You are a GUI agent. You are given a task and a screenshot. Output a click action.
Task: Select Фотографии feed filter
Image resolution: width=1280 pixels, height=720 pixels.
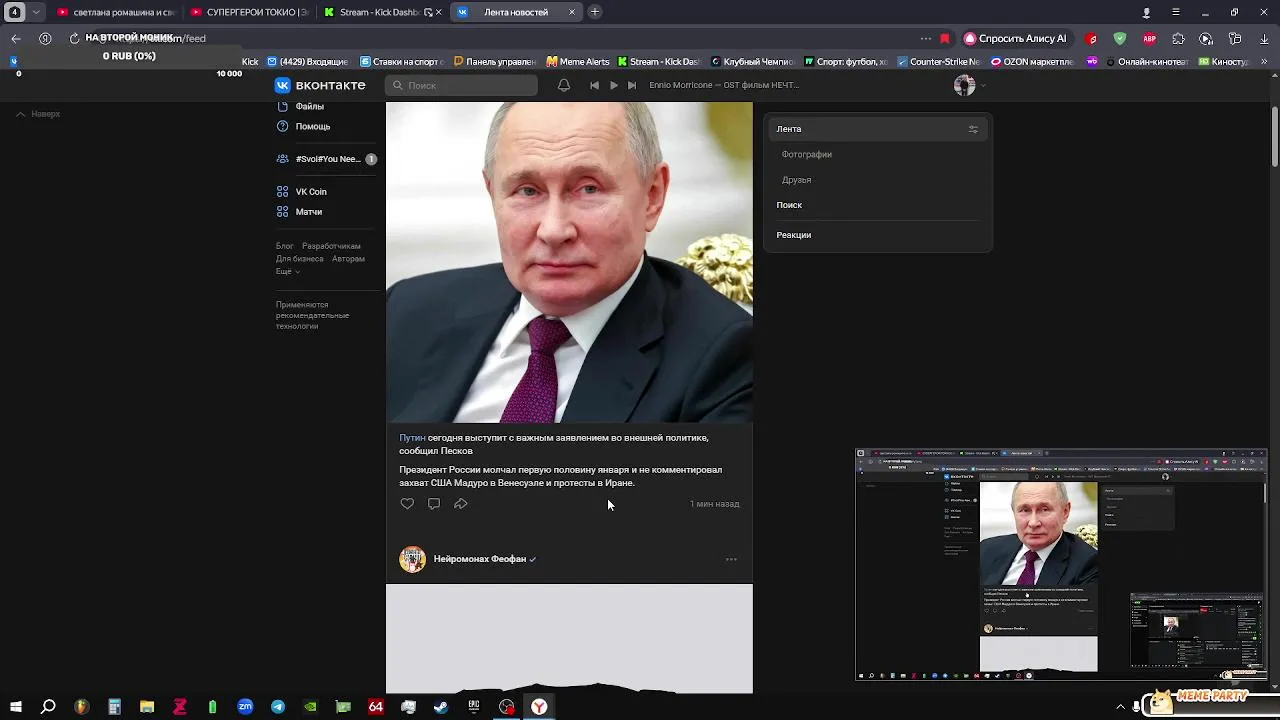coord(807,155)
